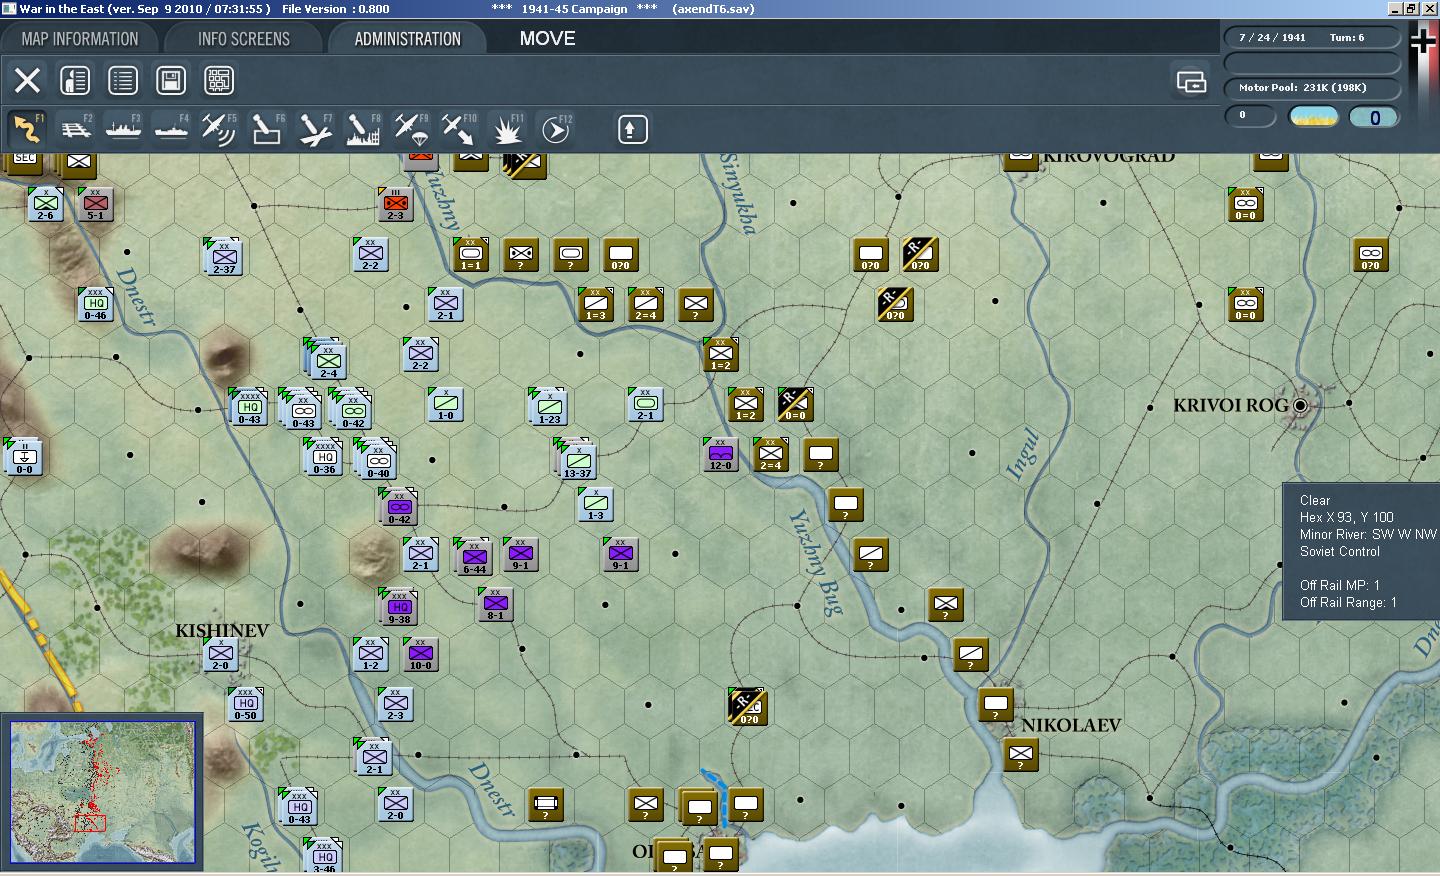Select Air transfer mode (F10) icon
This screenshot has width=1440, height=876.
tap(459, 130)
